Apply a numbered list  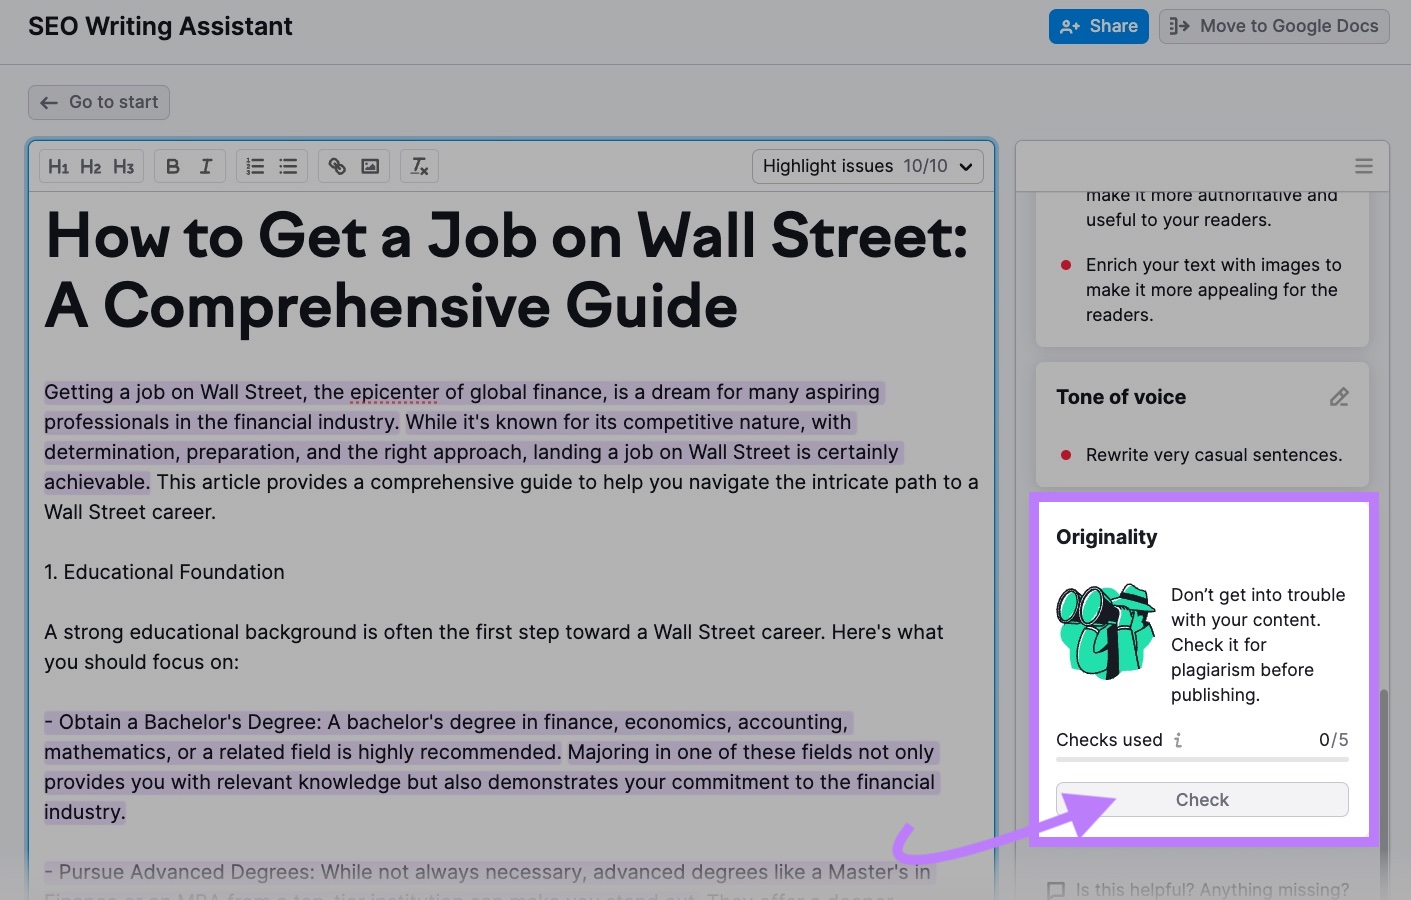click(x=254, y=166)
